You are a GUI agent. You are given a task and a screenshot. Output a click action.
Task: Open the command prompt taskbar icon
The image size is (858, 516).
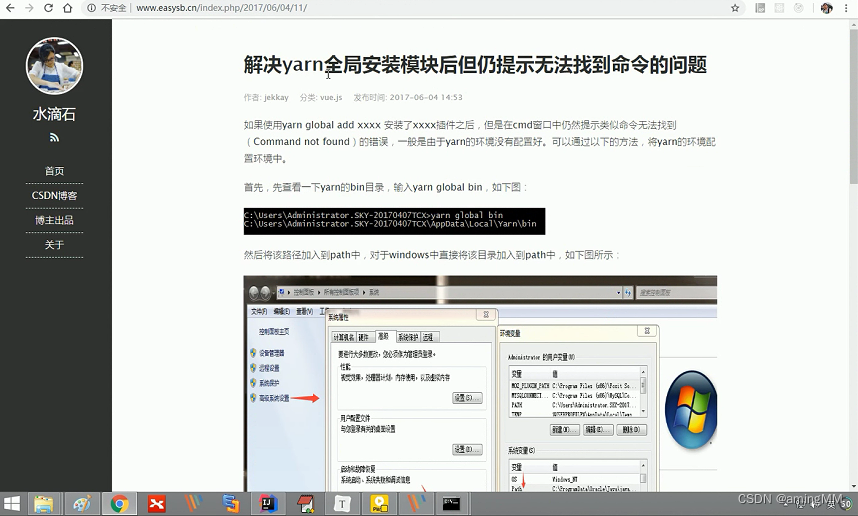tap(451, 503)
